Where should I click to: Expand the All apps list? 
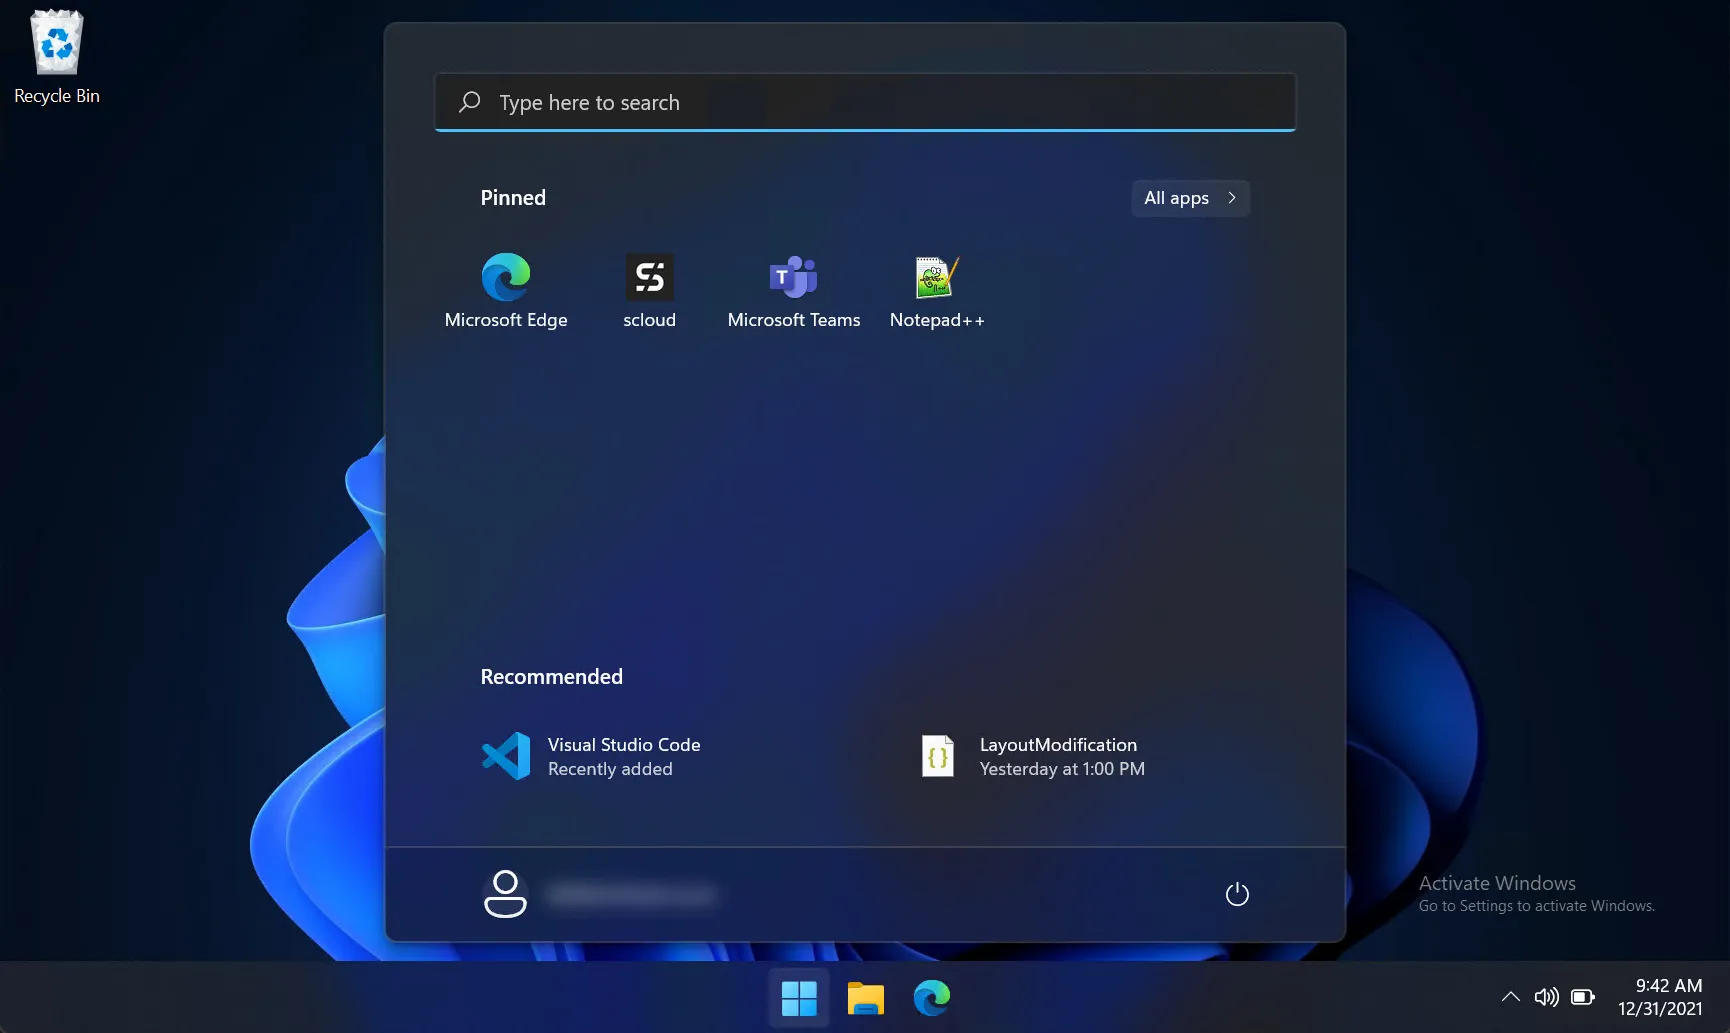(x=1190, y=198)
